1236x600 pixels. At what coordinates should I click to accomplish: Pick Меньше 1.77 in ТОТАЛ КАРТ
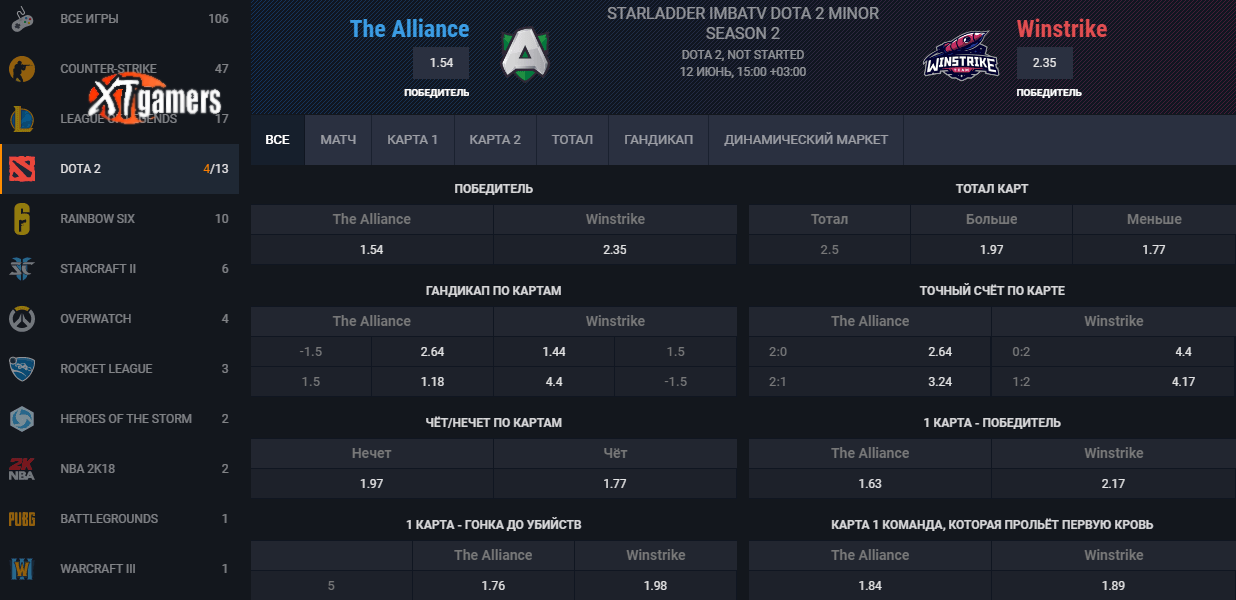pos(1154,250)
